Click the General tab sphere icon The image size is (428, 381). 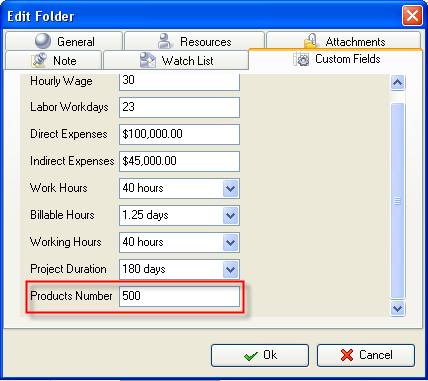[43, 41]
